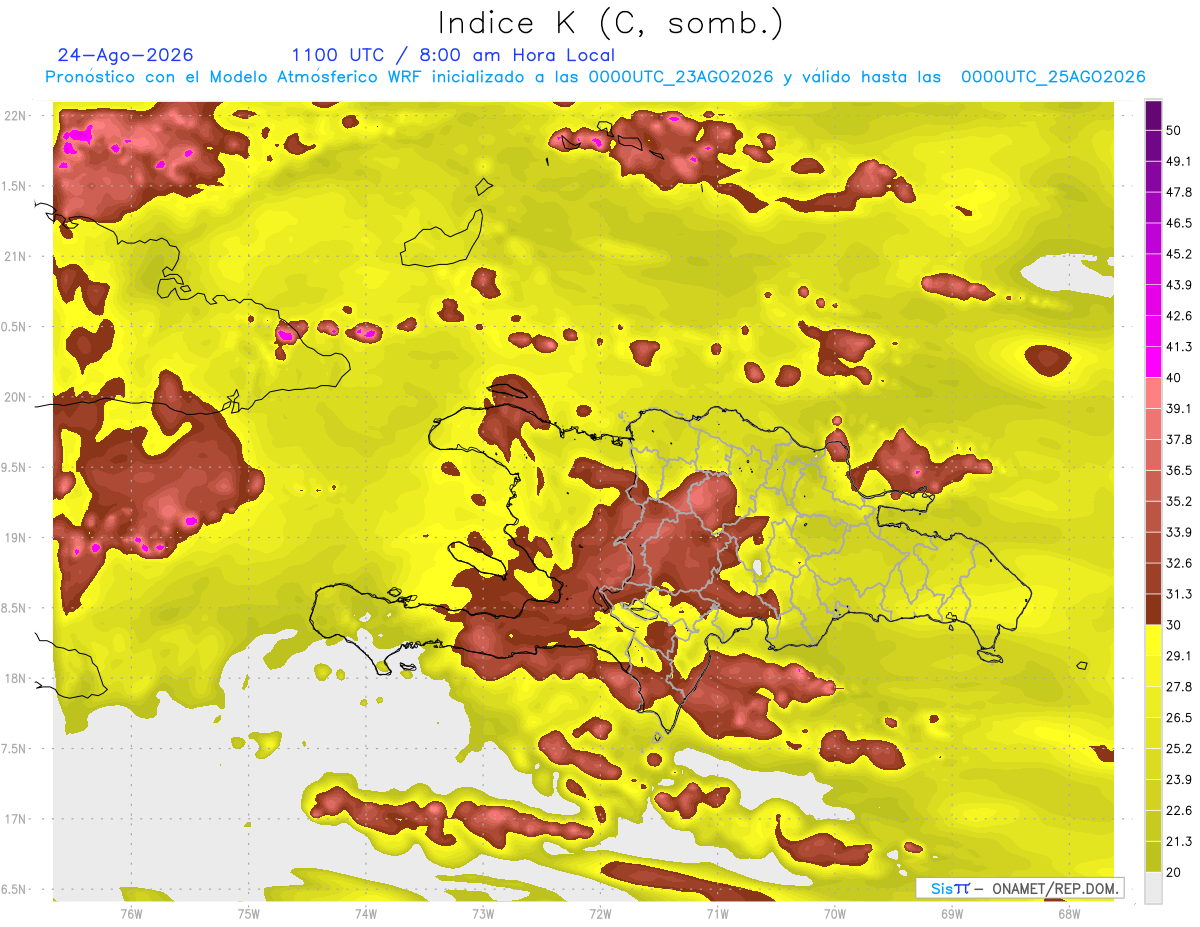This screenshot has height=927, width=1200.
Task: Click the colorbar value '45.2'
Action: click(1179, 254)
